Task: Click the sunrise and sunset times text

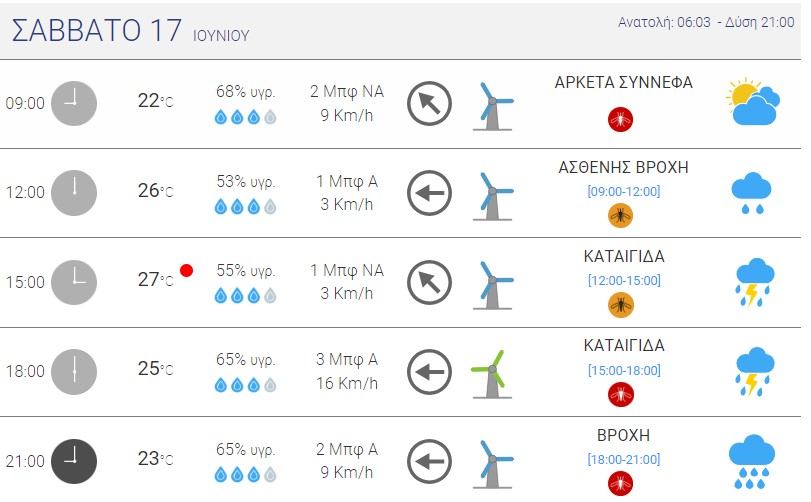Action: point(706,22)
